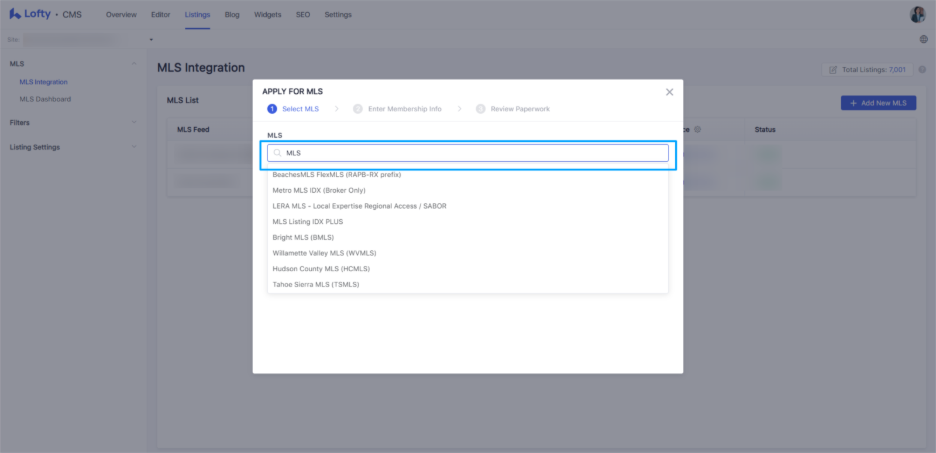The image size is (936, 453).
Task: Click the step 3 number icon
Action: tap(480, 109)
